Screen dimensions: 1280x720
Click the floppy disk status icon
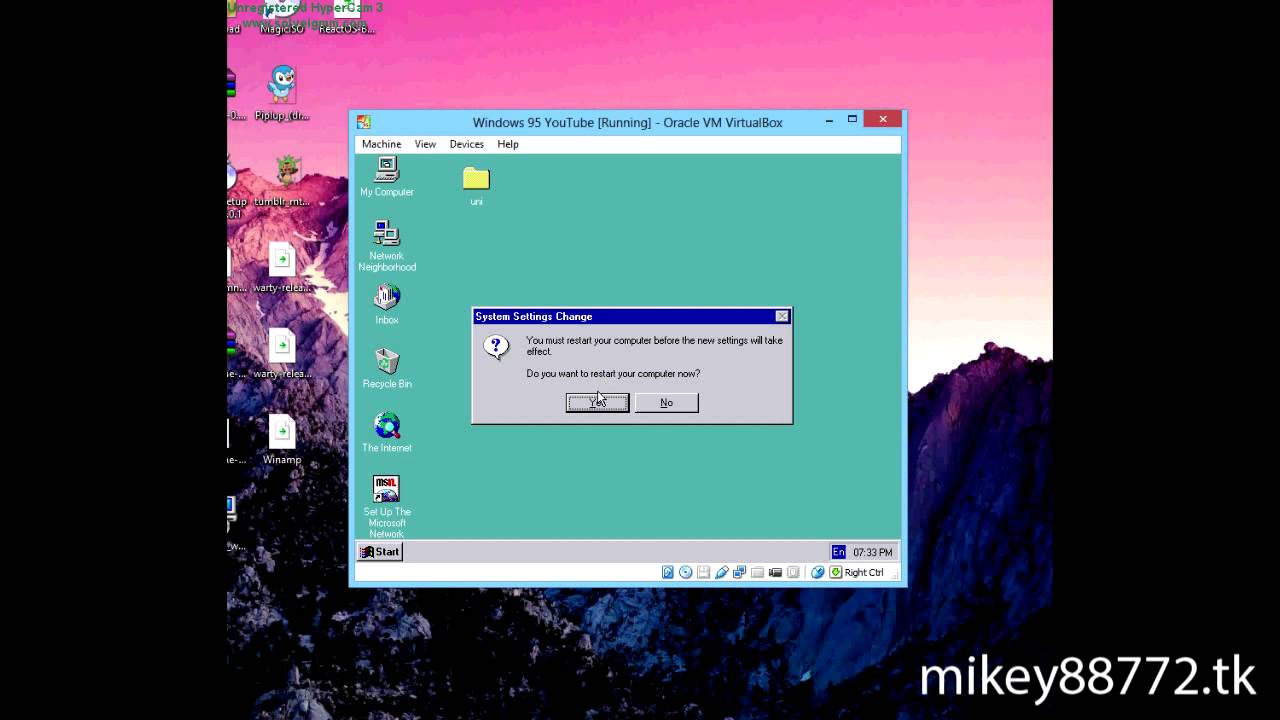click(x=703, y=572)
